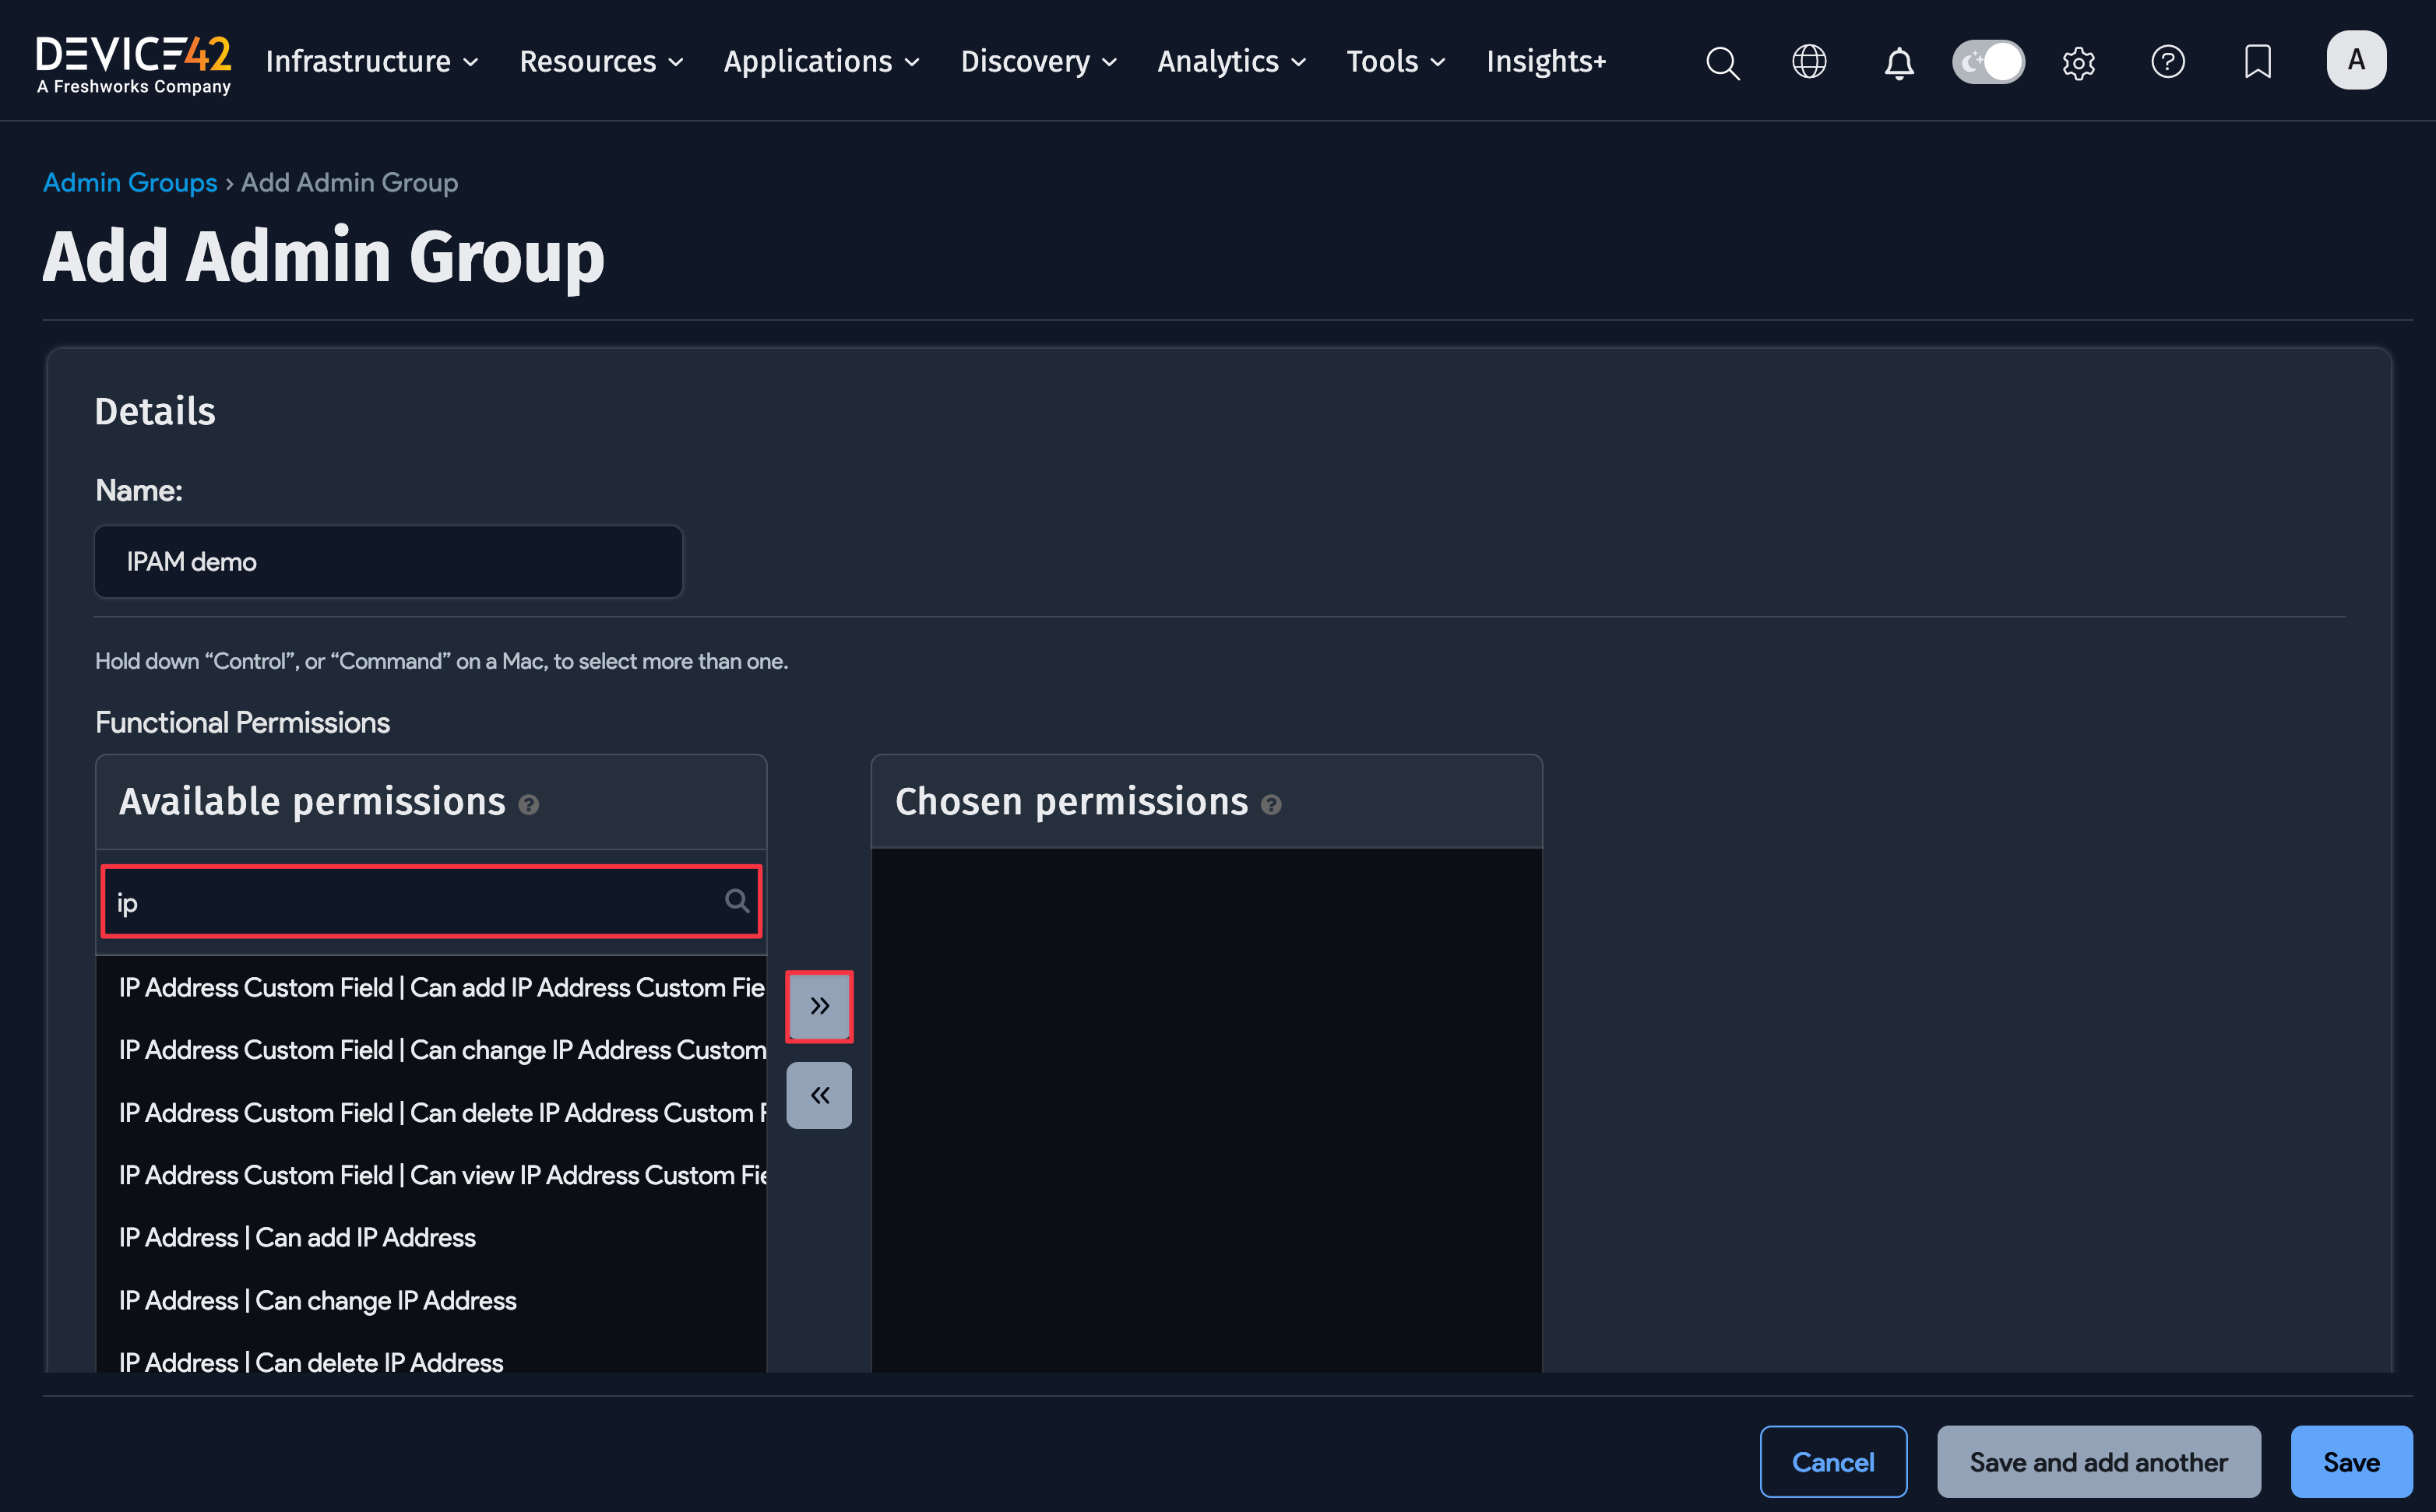Open notifications bell
The height and width of the screenshot is (1512, 2436).
pyautogui.click(x=1898, y=62)
